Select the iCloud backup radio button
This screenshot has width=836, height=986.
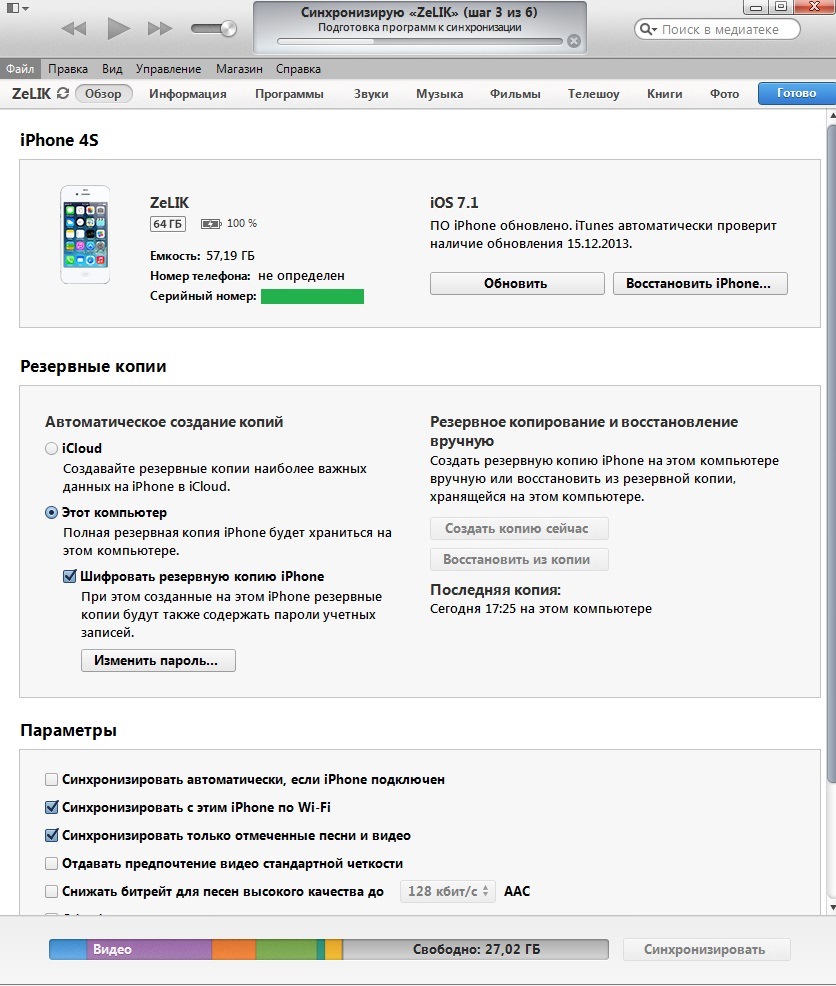point(52,448)
